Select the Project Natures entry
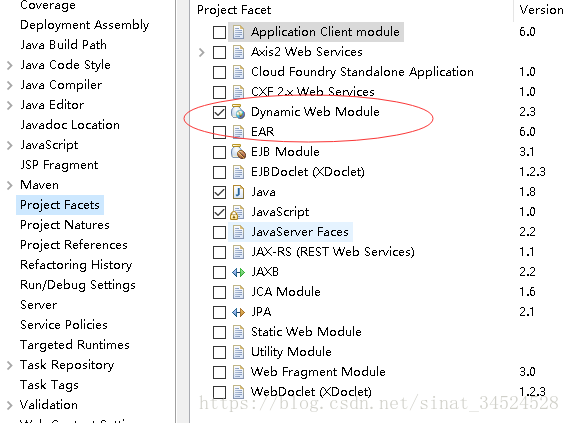This screenshot has width=570, height=423. tap(65, 225)
